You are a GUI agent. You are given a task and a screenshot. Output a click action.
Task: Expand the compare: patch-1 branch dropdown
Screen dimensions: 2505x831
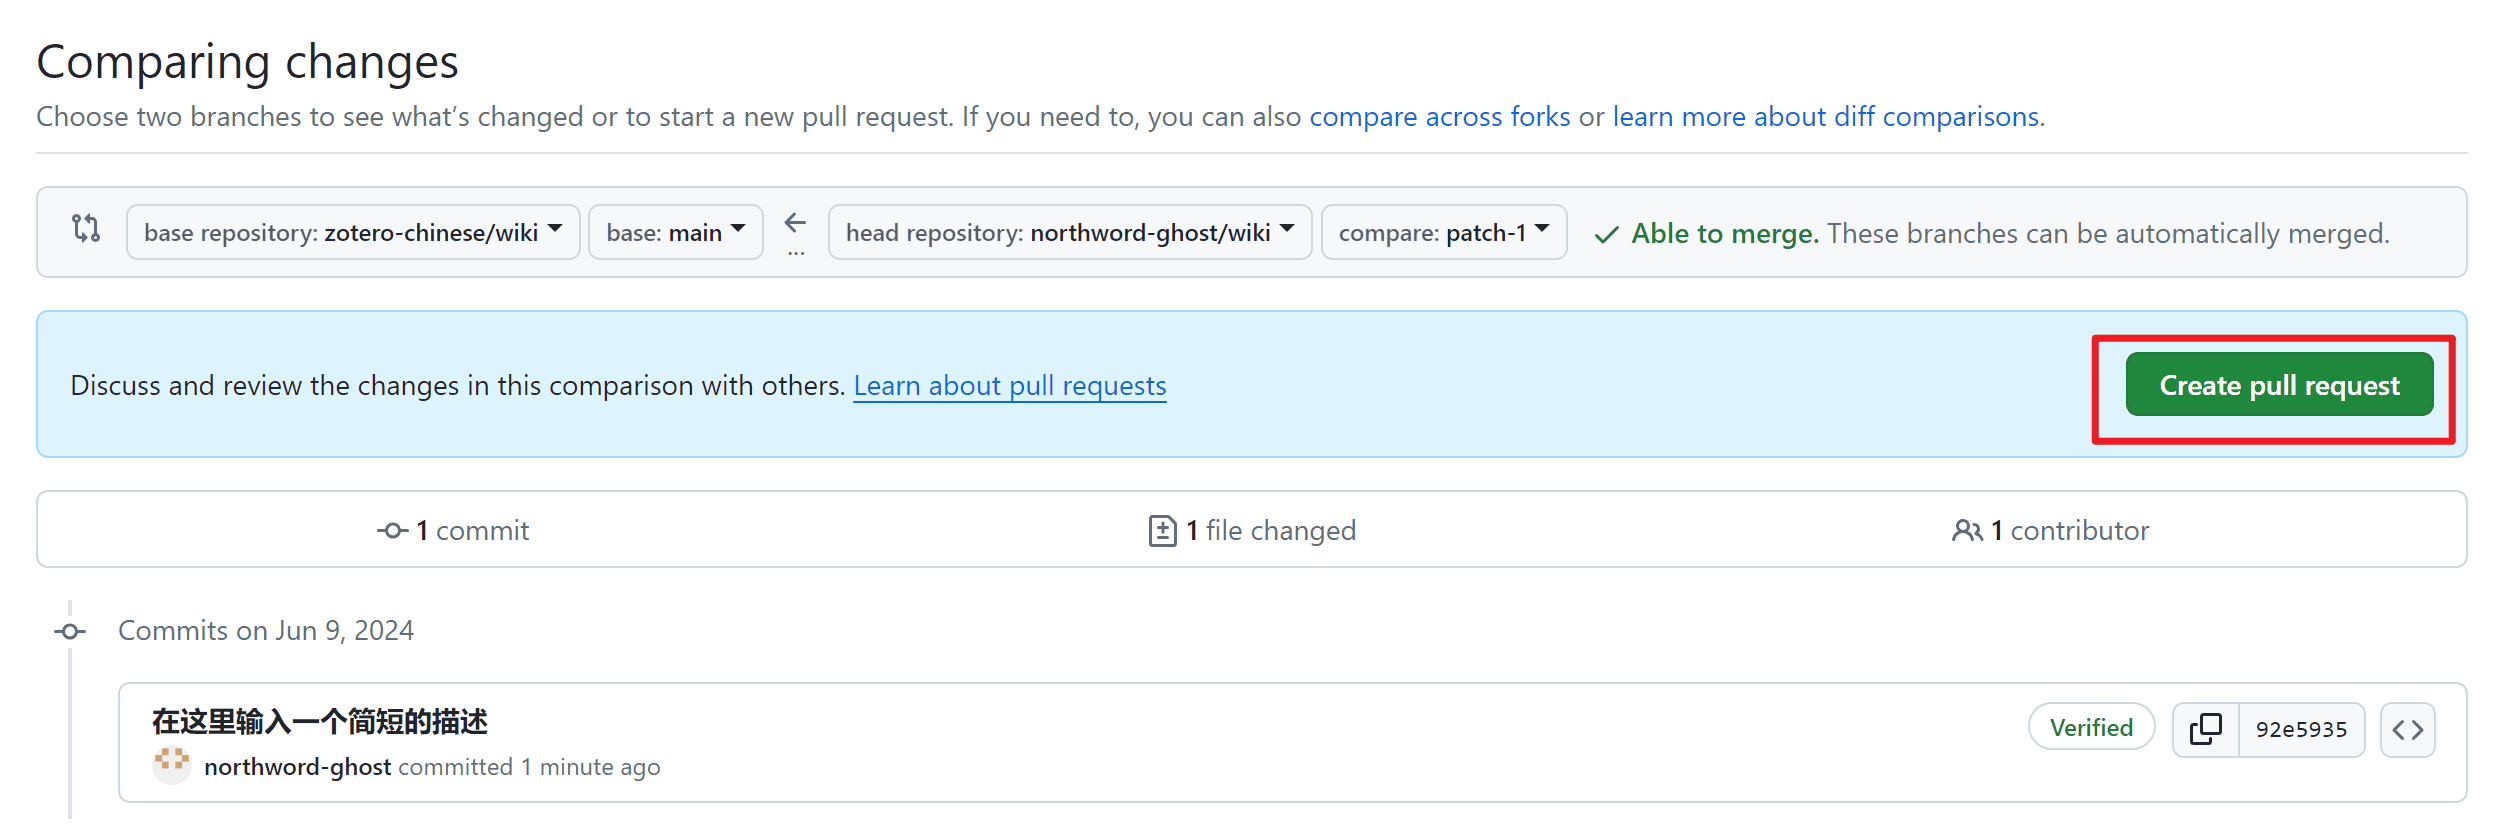coord(1443,233)
